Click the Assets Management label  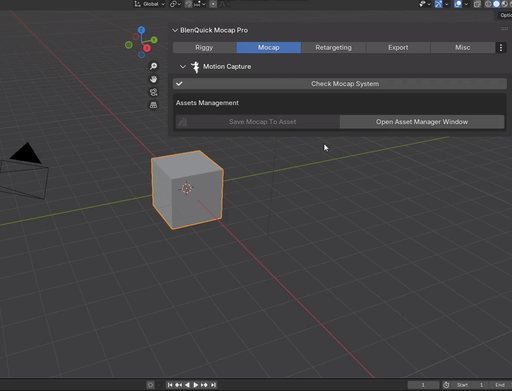207,103
